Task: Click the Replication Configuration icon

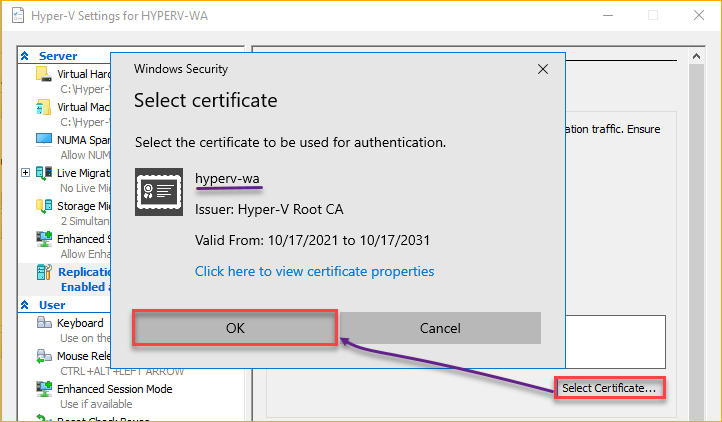Action: pyautogui.click(x=44, y=272)
